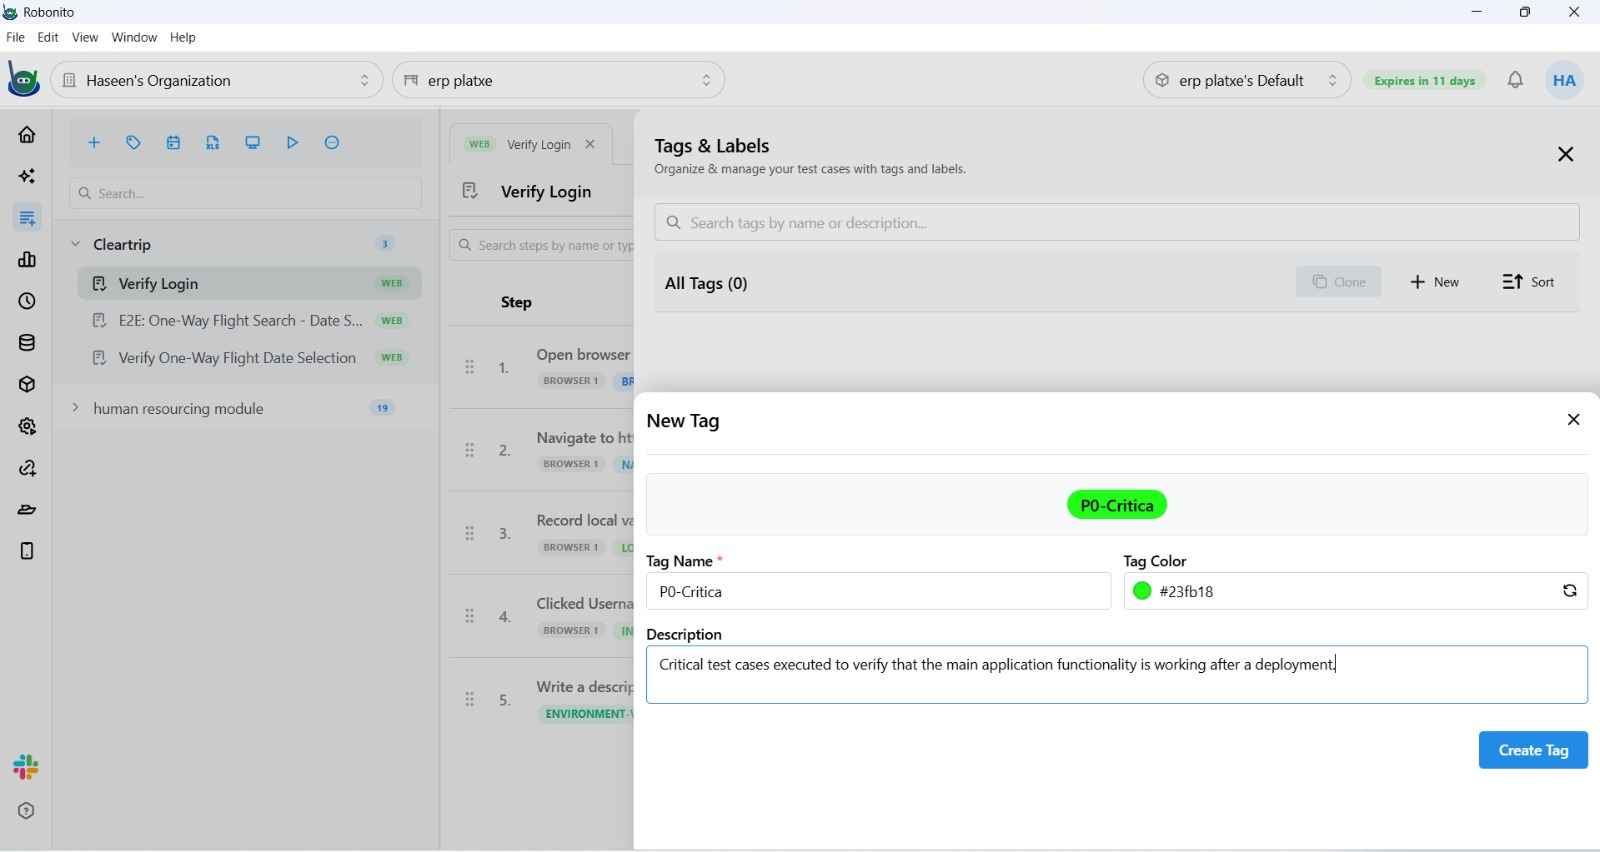Select step 4 Clicked Username row

click(x=541, y=616)
